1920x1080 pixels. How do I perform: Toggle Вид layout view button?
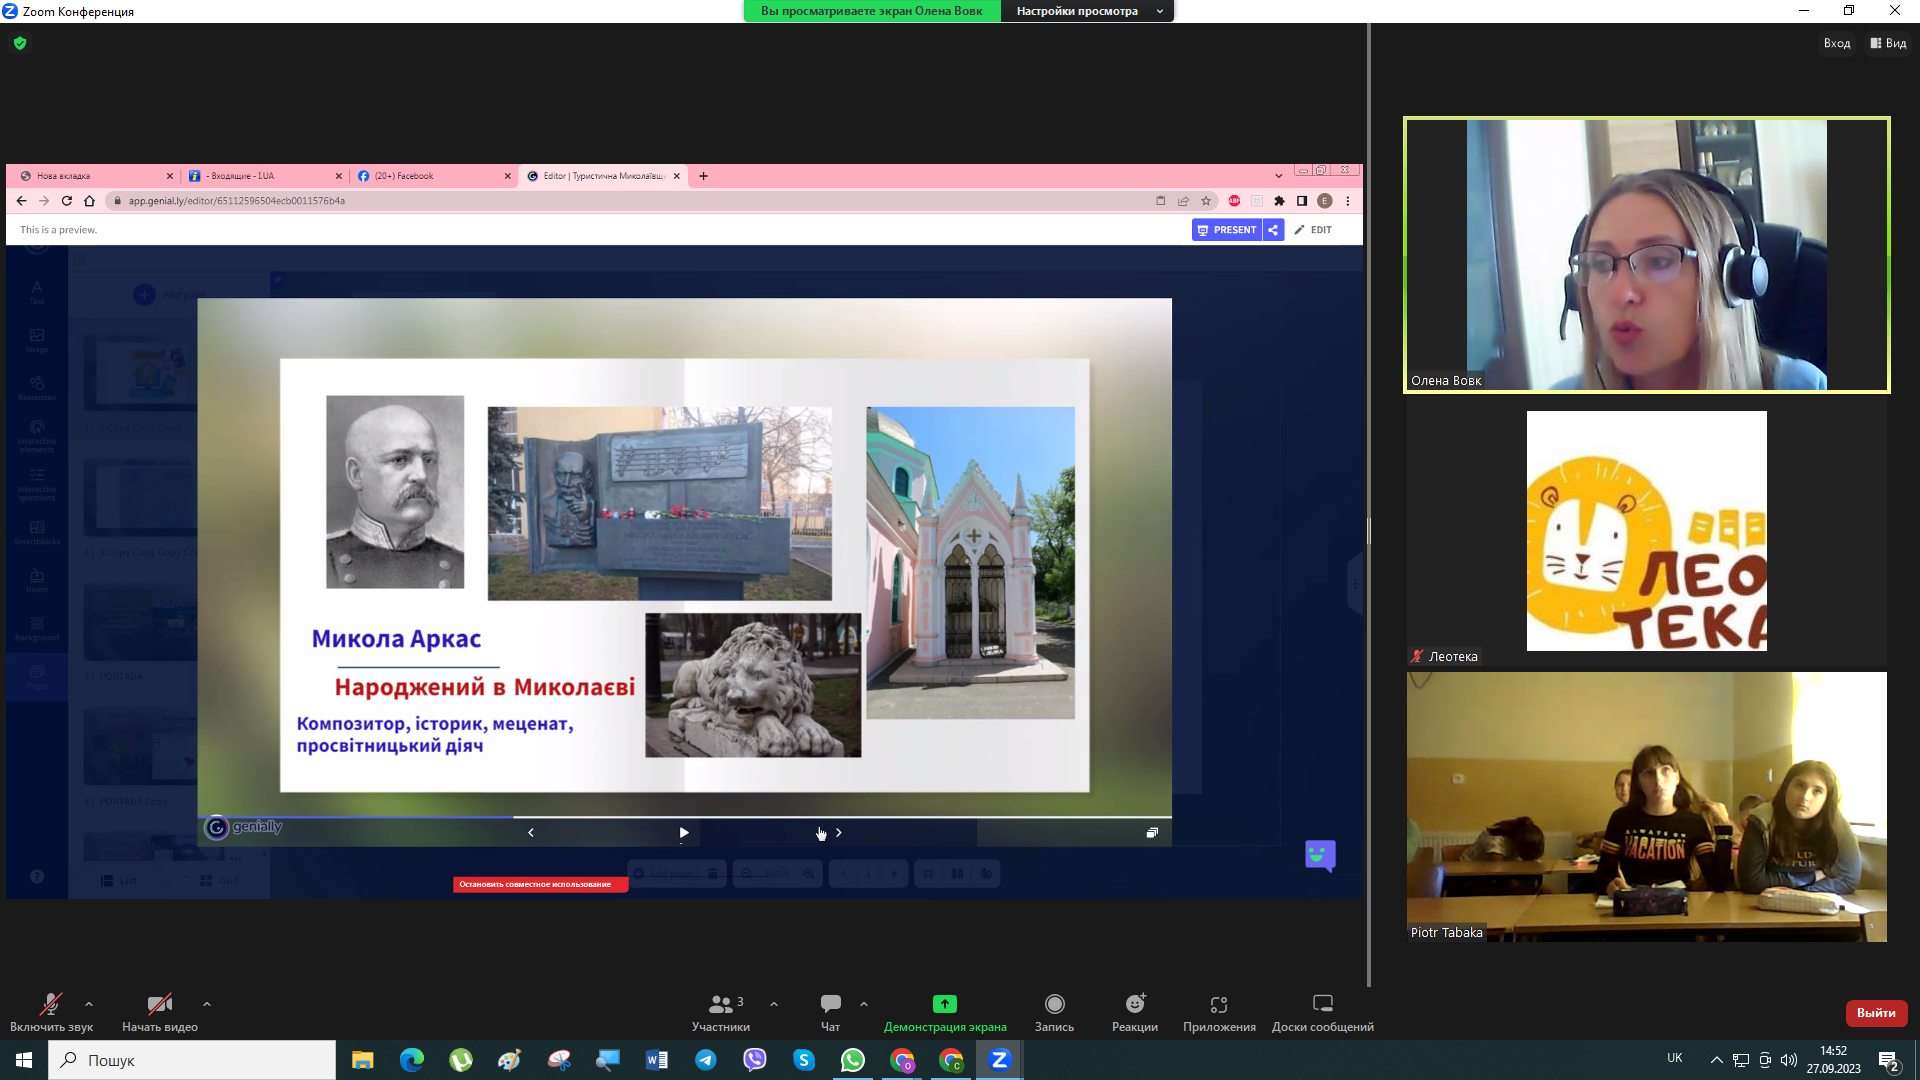1888,43
